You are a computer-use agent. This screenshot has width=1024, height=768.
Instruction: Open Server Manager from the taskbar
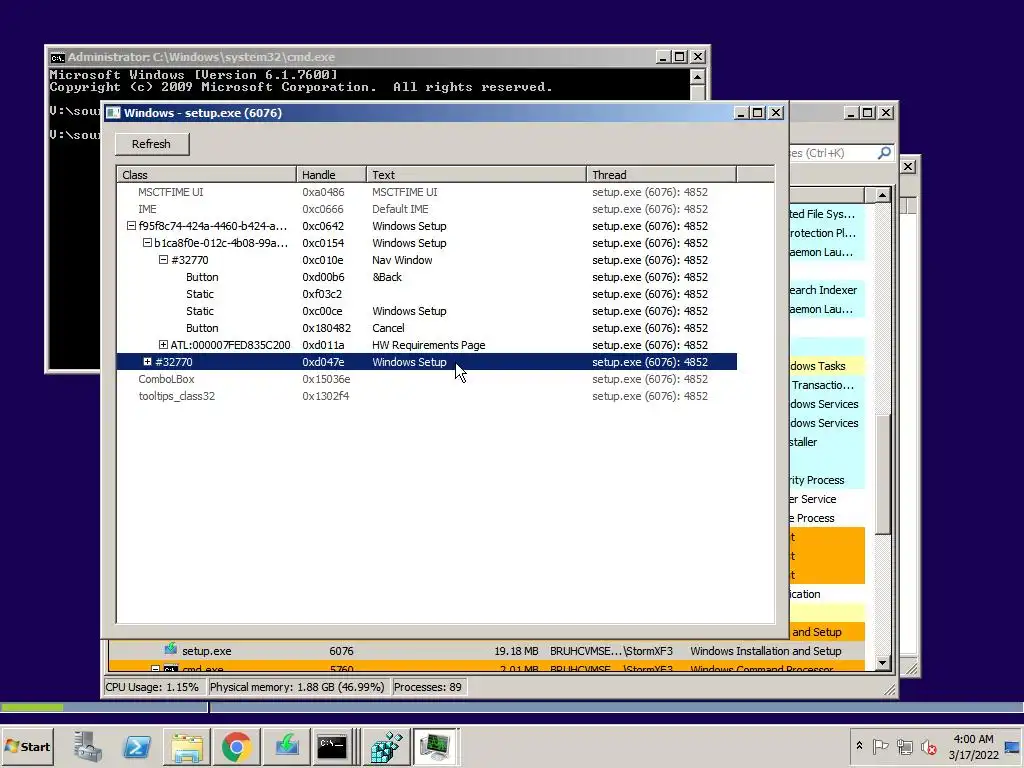click(88, 746)
